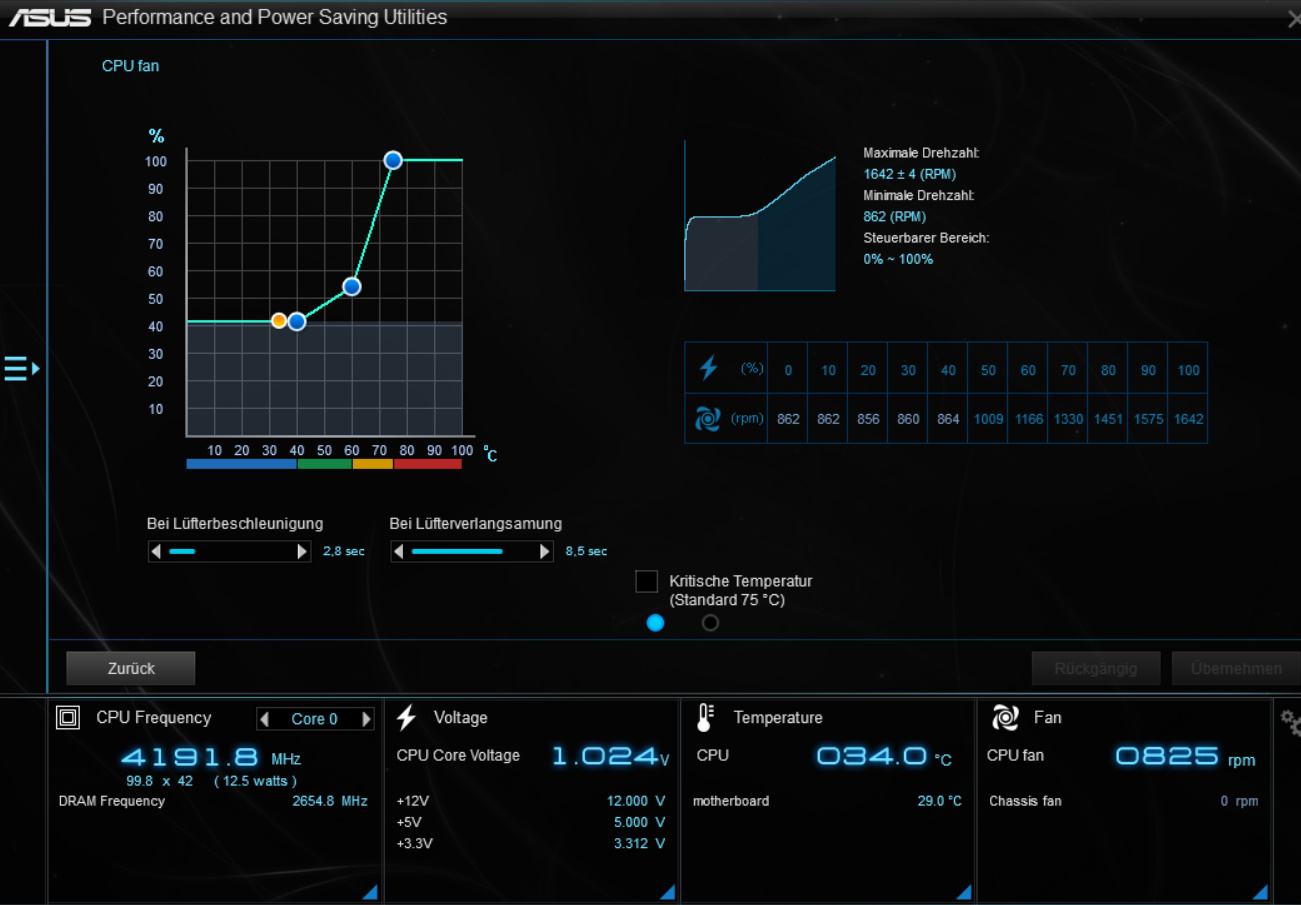Increase Lüfterbeschleunigung time with right arrow

302,551
